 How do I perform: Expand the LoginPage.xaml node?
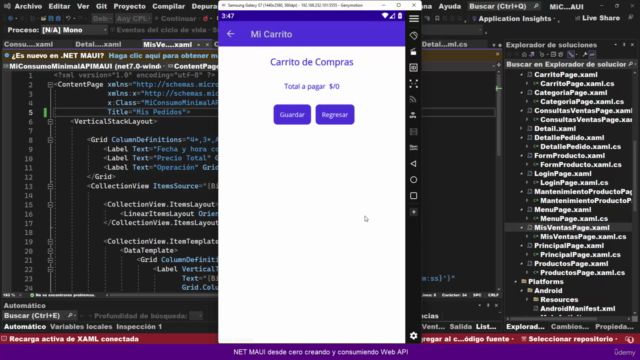click(x=522, y=174)
